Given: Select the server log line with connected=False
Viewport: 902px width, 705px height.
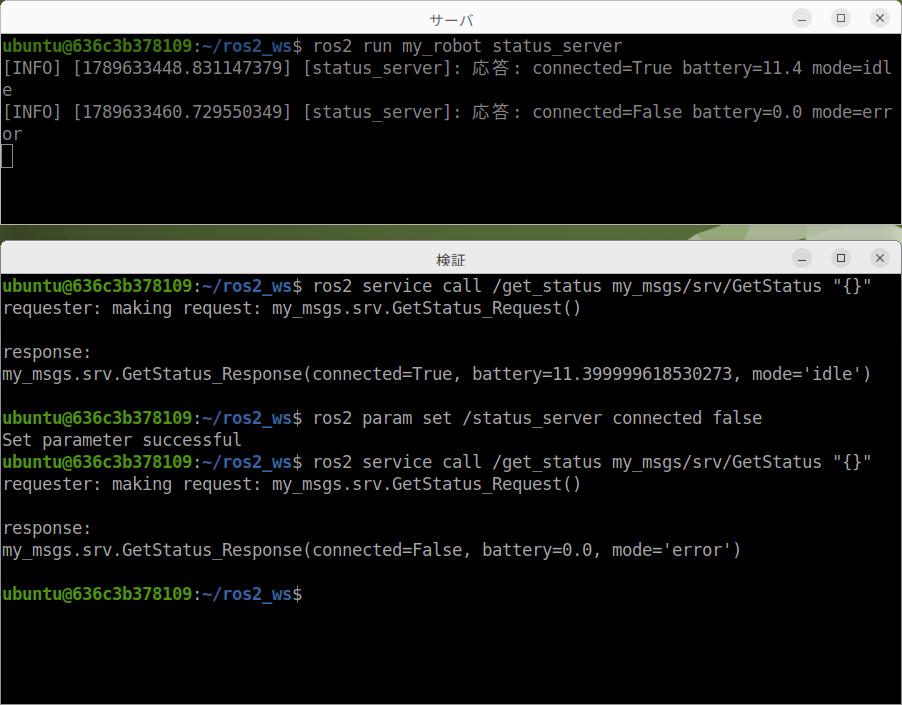Looking at the screenshot, I should pyautogui.click(x=447, y=122).
